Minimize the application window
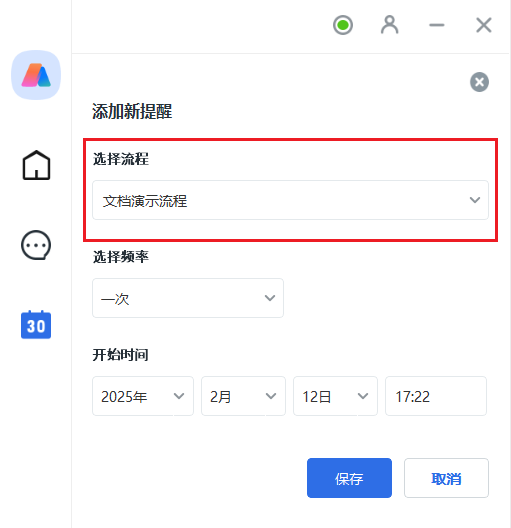511x528 pixels. tap(437, 25)
